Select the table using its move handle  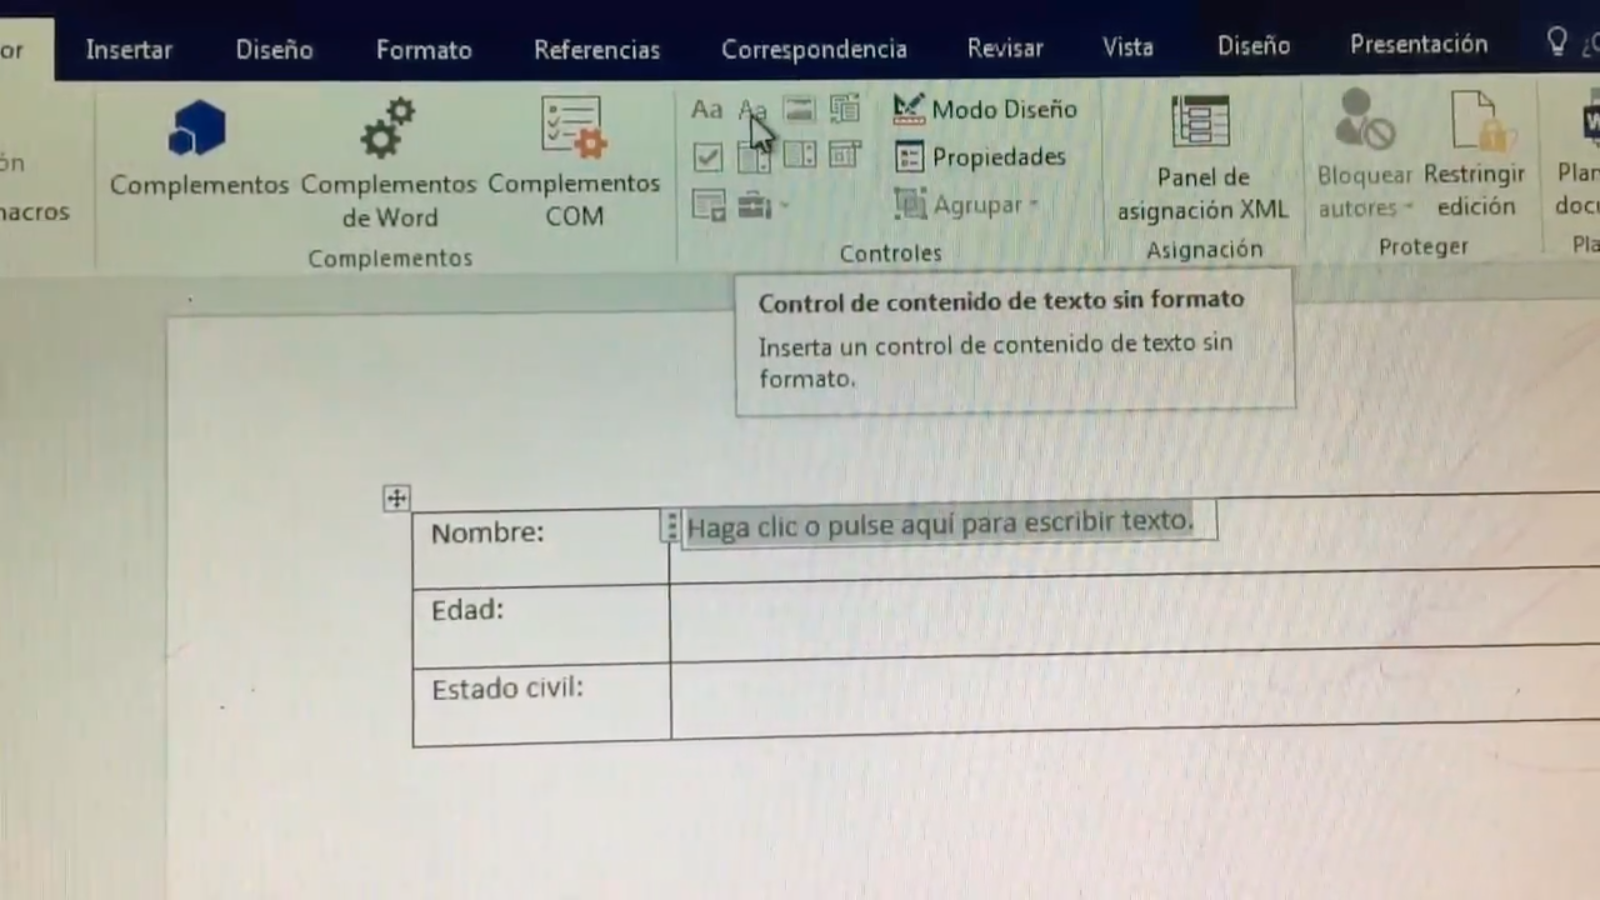click(x=397, y=498)
